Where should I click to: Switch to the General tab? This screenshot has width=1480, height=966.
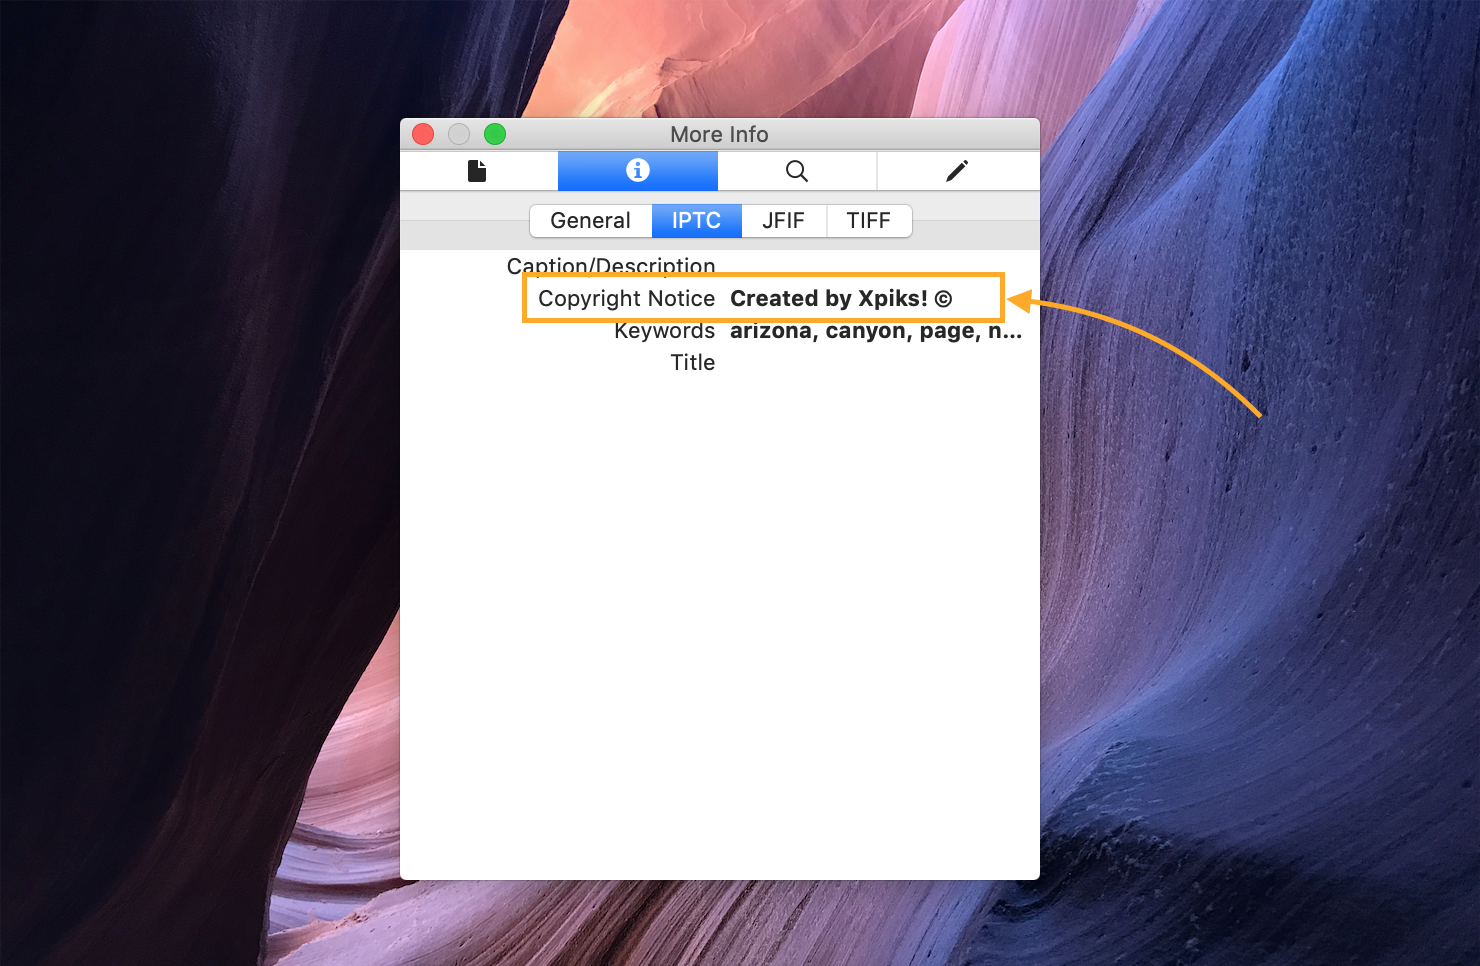tap(590, 221)
